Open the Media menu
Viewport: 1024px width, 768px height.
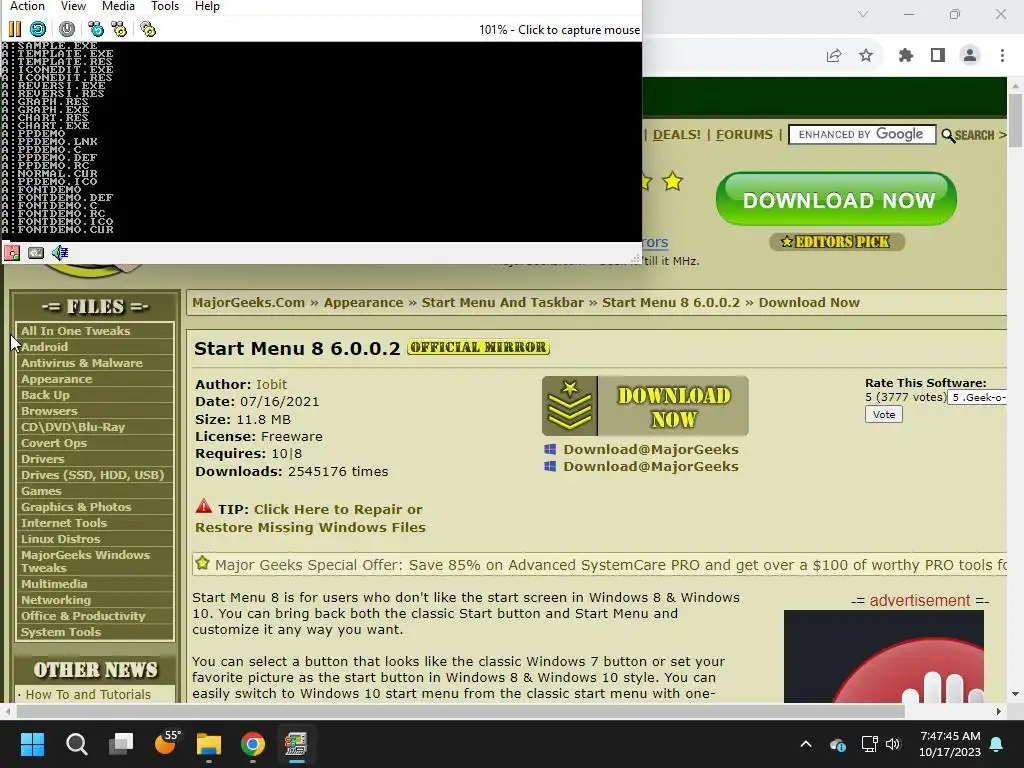pos(118,7)
